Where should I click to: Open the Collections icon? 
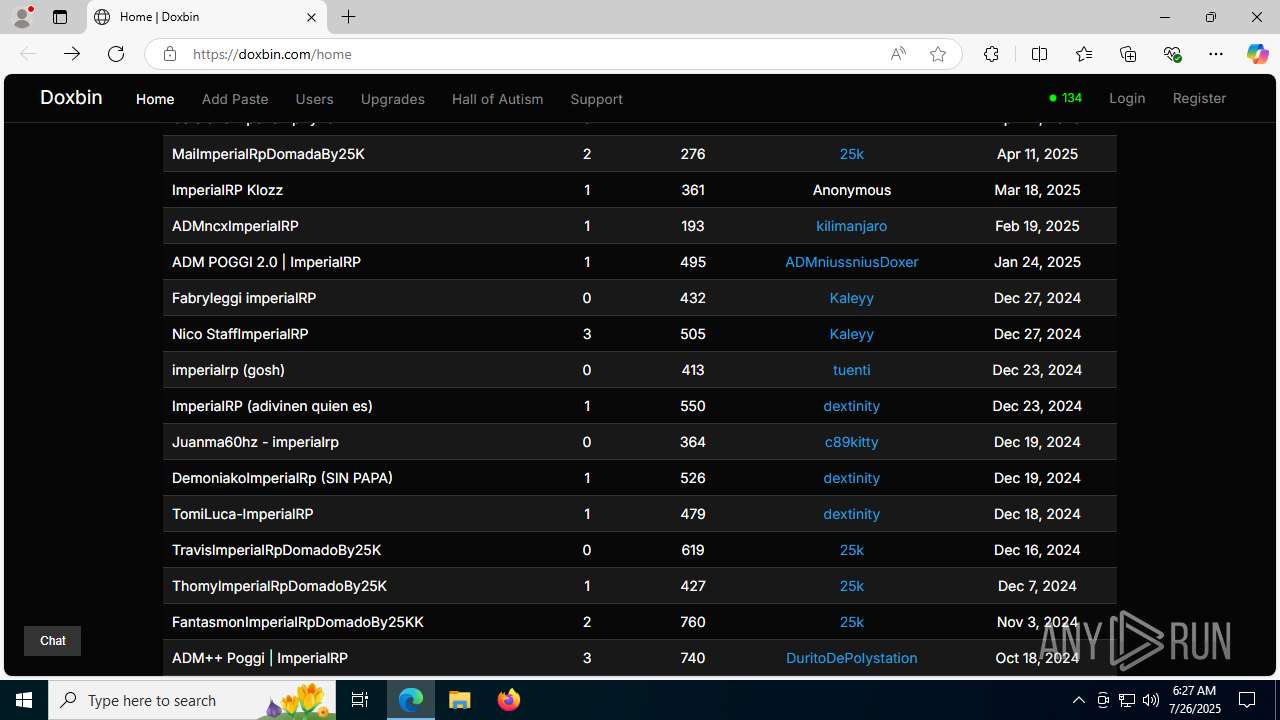point(1128,54)
